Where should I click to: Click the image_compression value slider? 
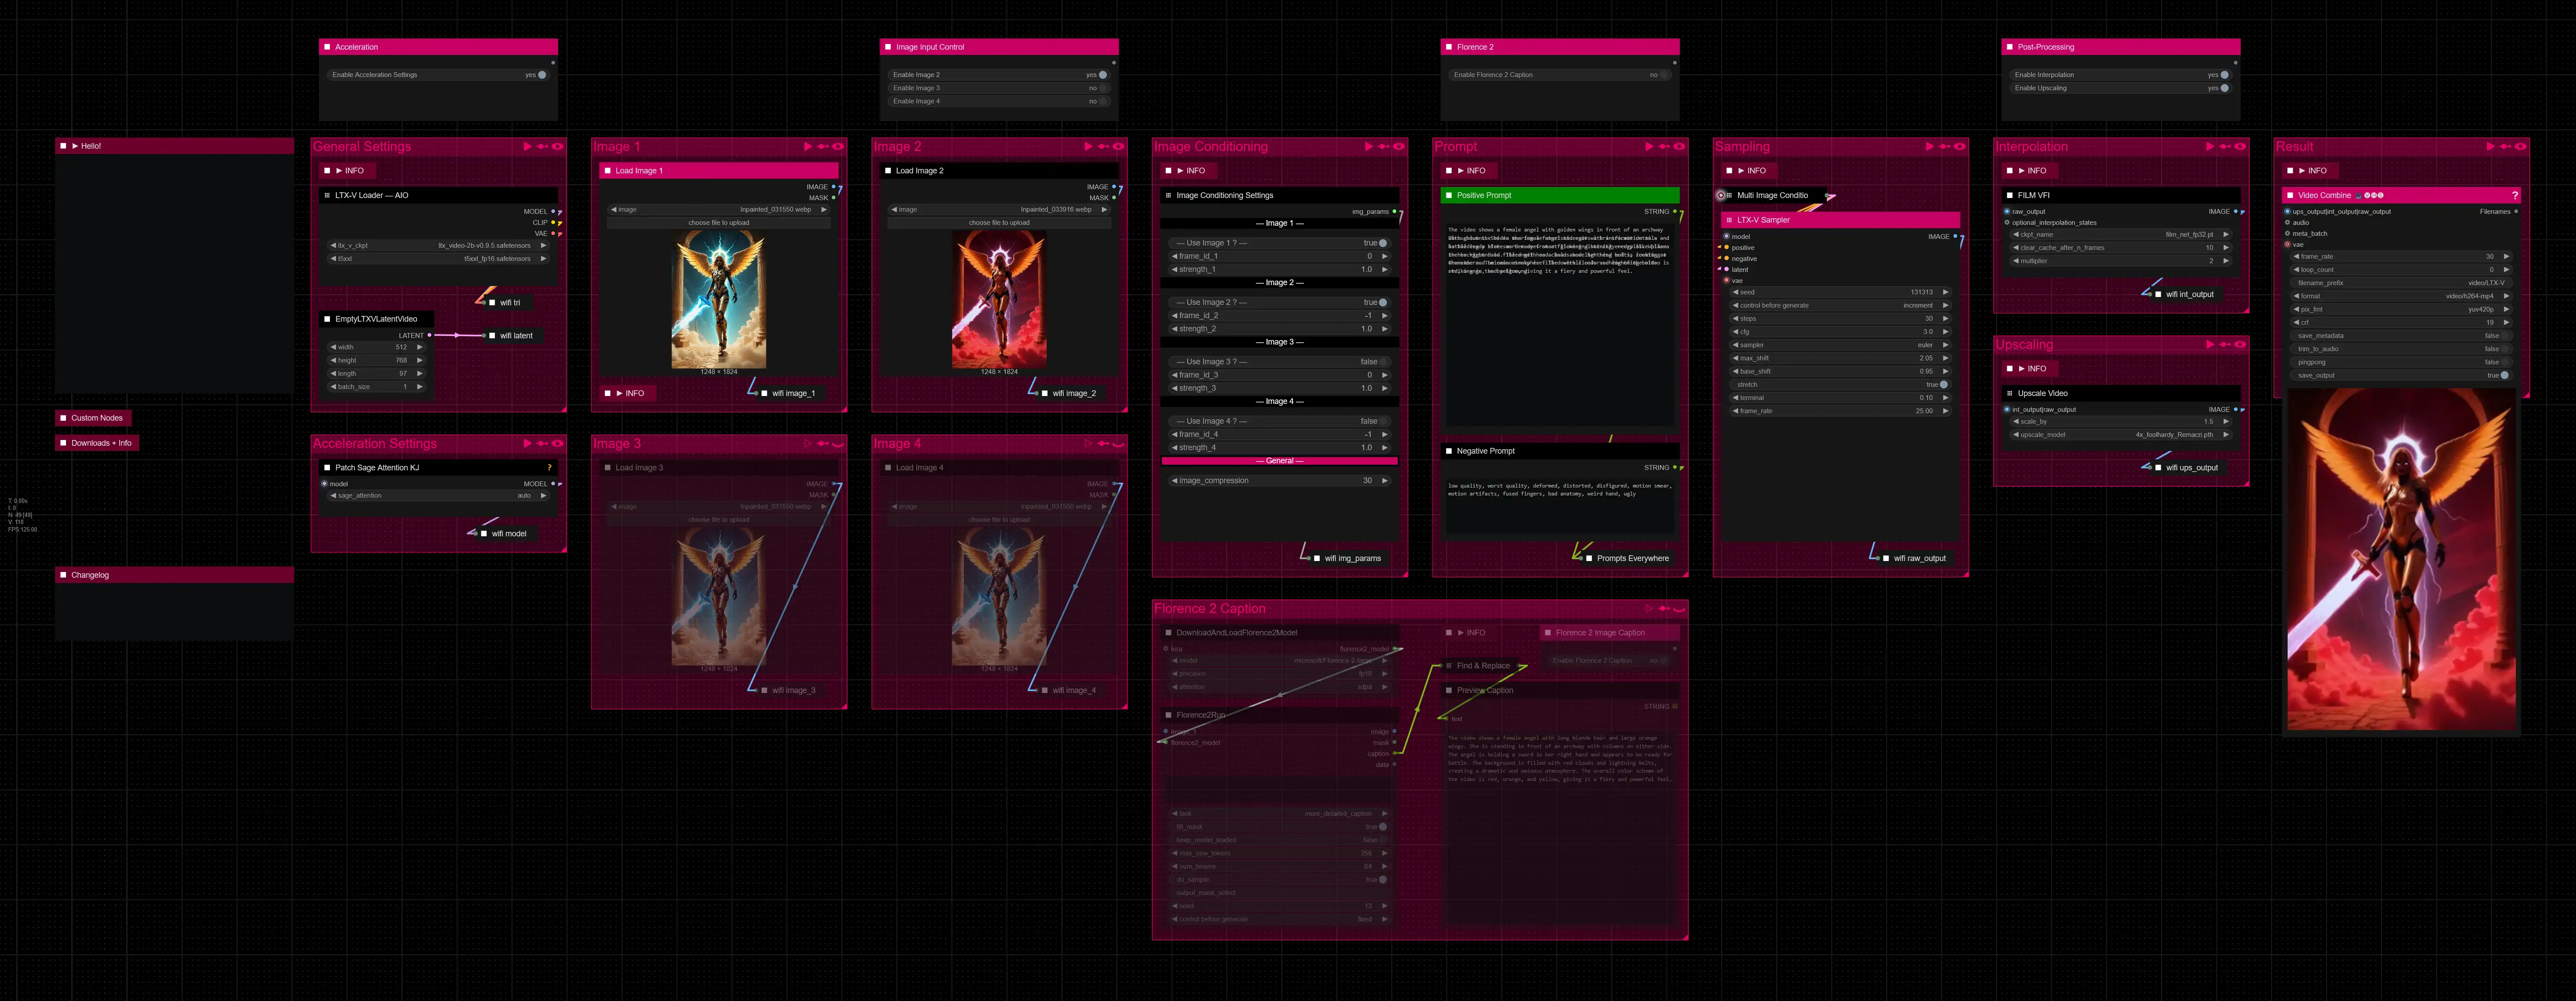[x=1279, y=481]
